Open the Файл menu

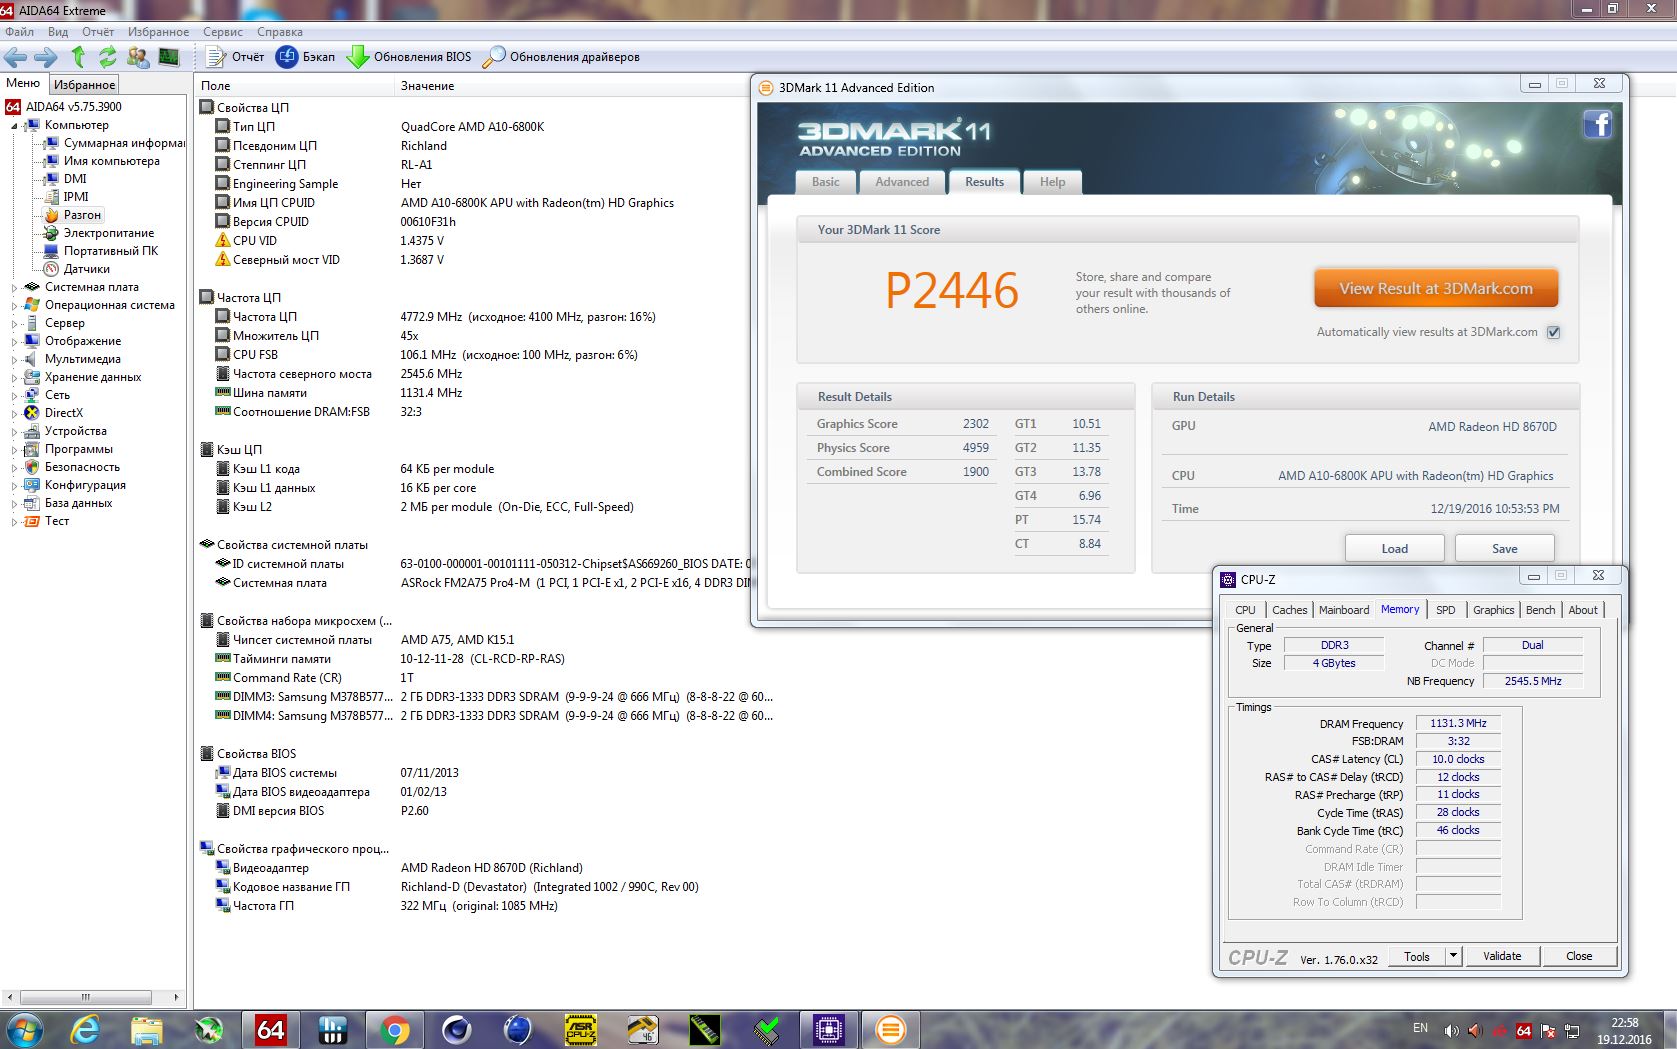(x=19, y=32)
